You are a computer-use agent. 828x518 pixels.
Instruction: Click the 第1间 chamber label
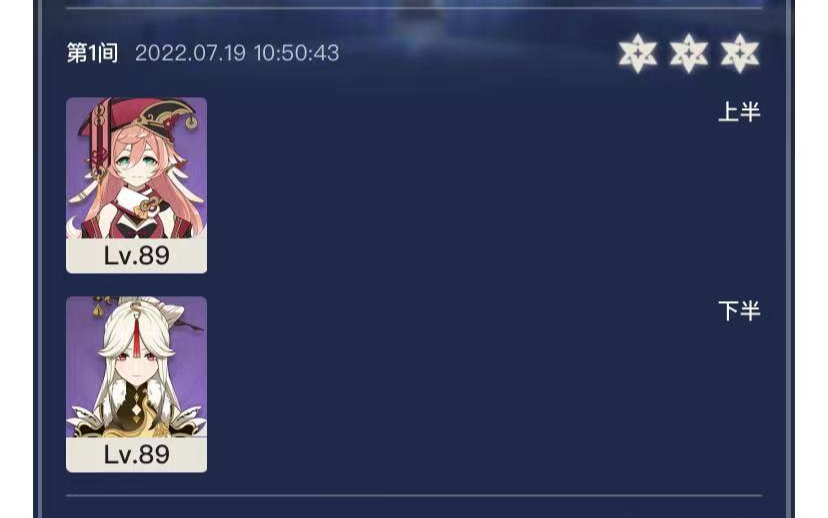click(x=92, y=53)
